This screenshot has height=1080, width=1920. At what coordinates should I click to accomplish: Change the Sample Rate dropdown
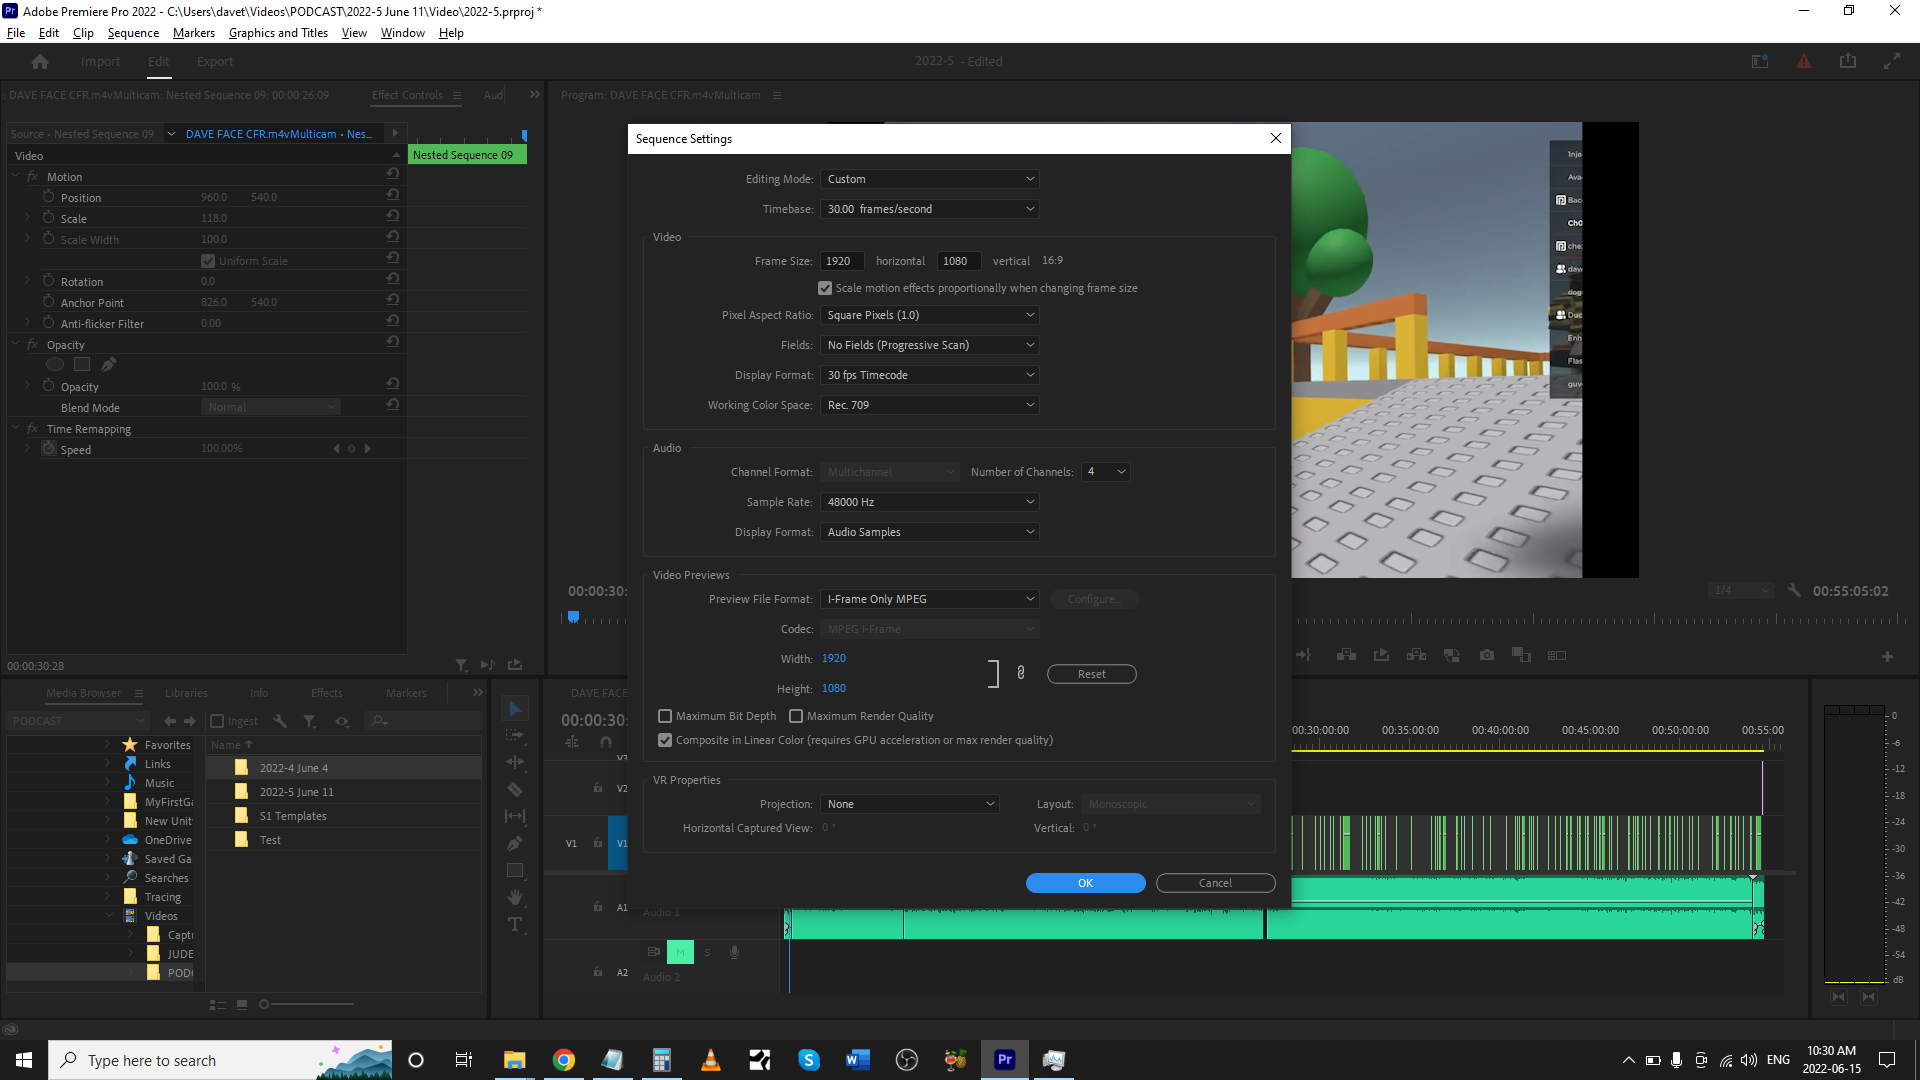[928, 502]
